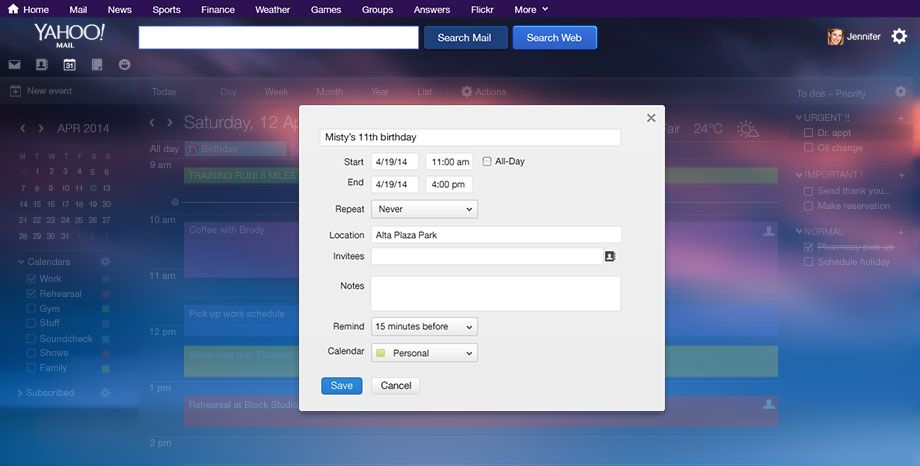The image size is (920, 466).
Task: Add a task to the IMPORTANT list
Action: [x=901, y=175]
